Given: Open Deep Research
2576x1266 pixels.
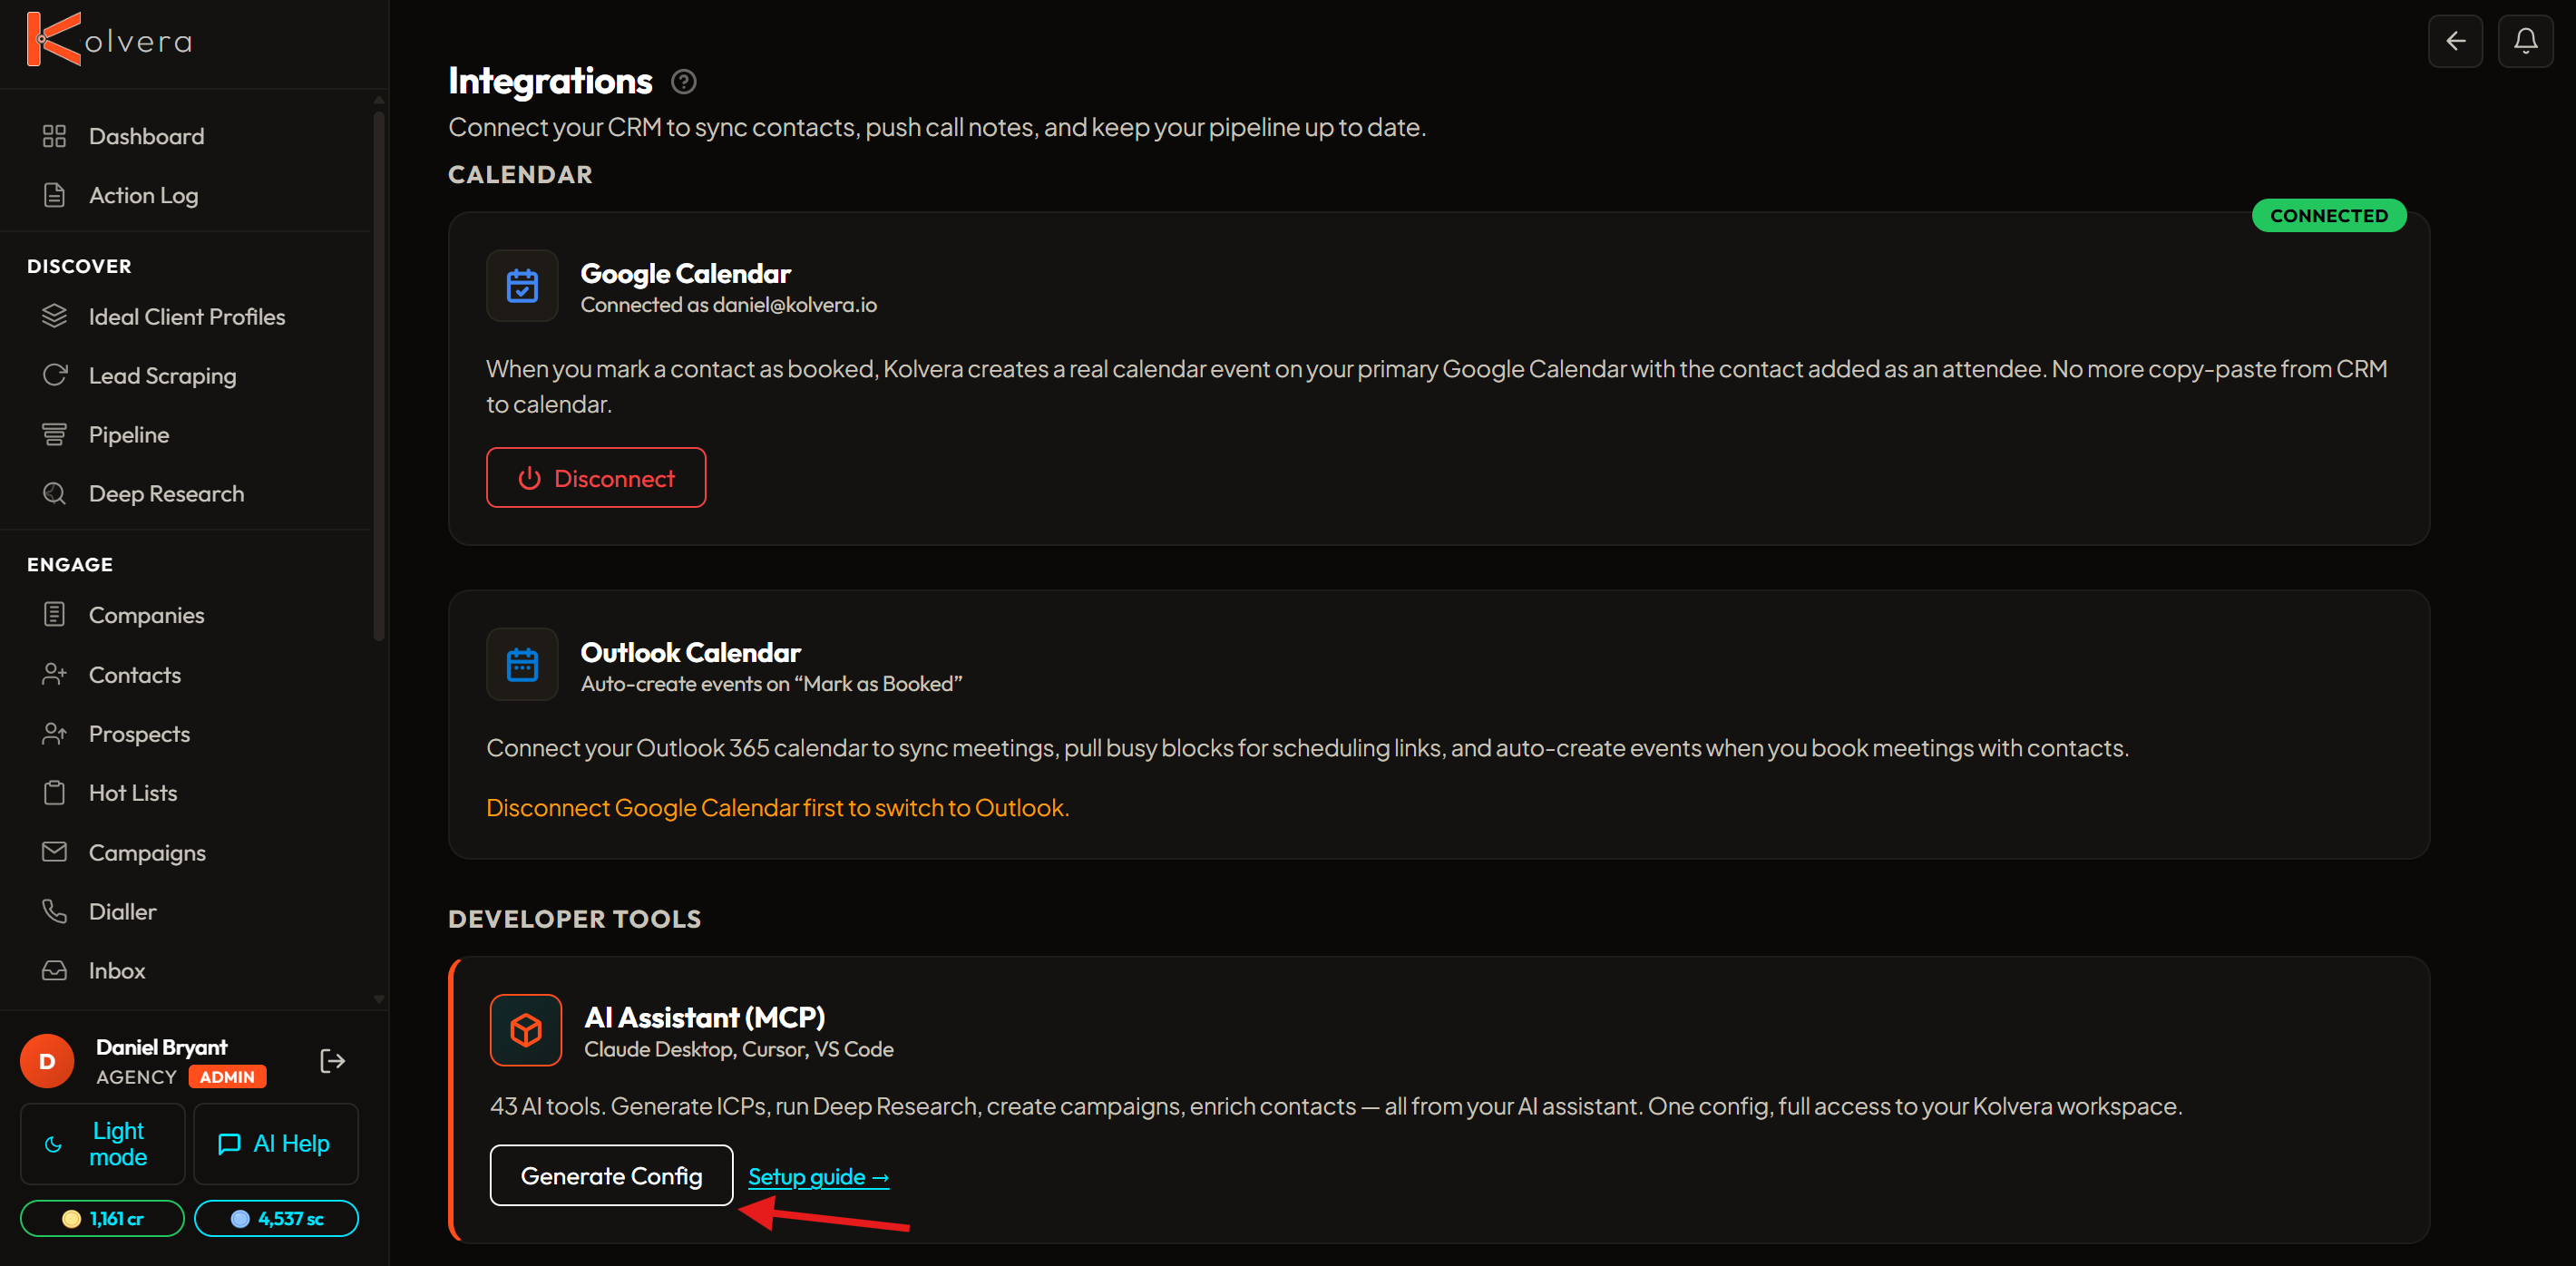Looking at the screenshot, I should pyautogui.click(x=167, y=493).
